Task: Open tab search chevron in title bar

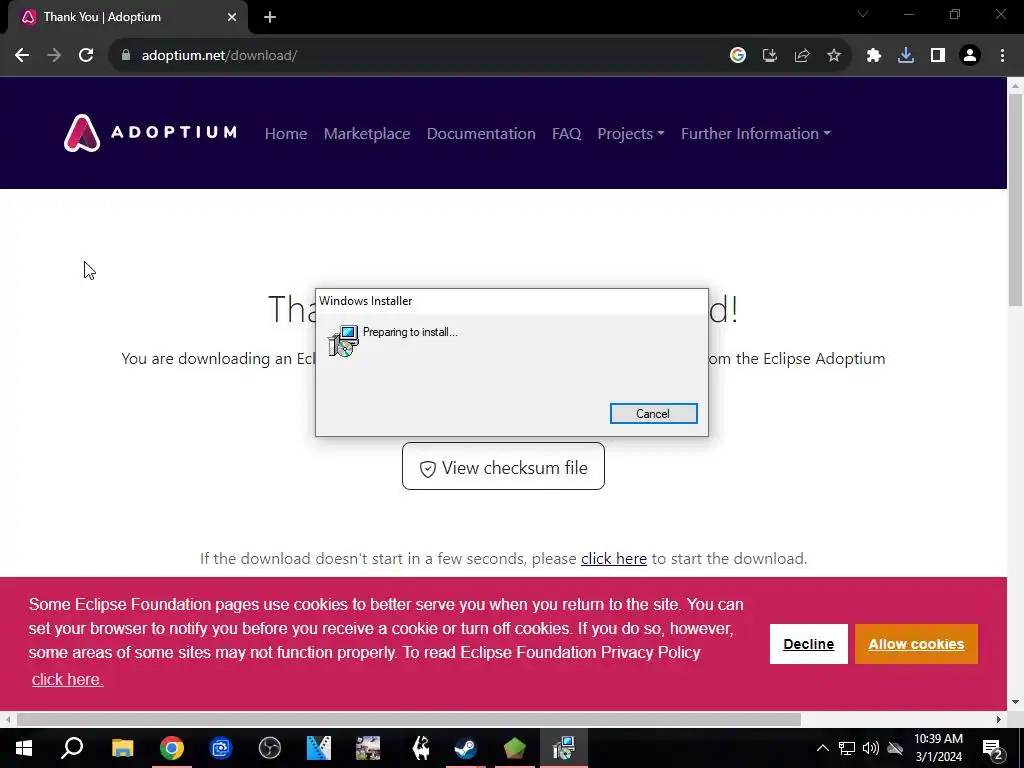Action: [863, 14]
